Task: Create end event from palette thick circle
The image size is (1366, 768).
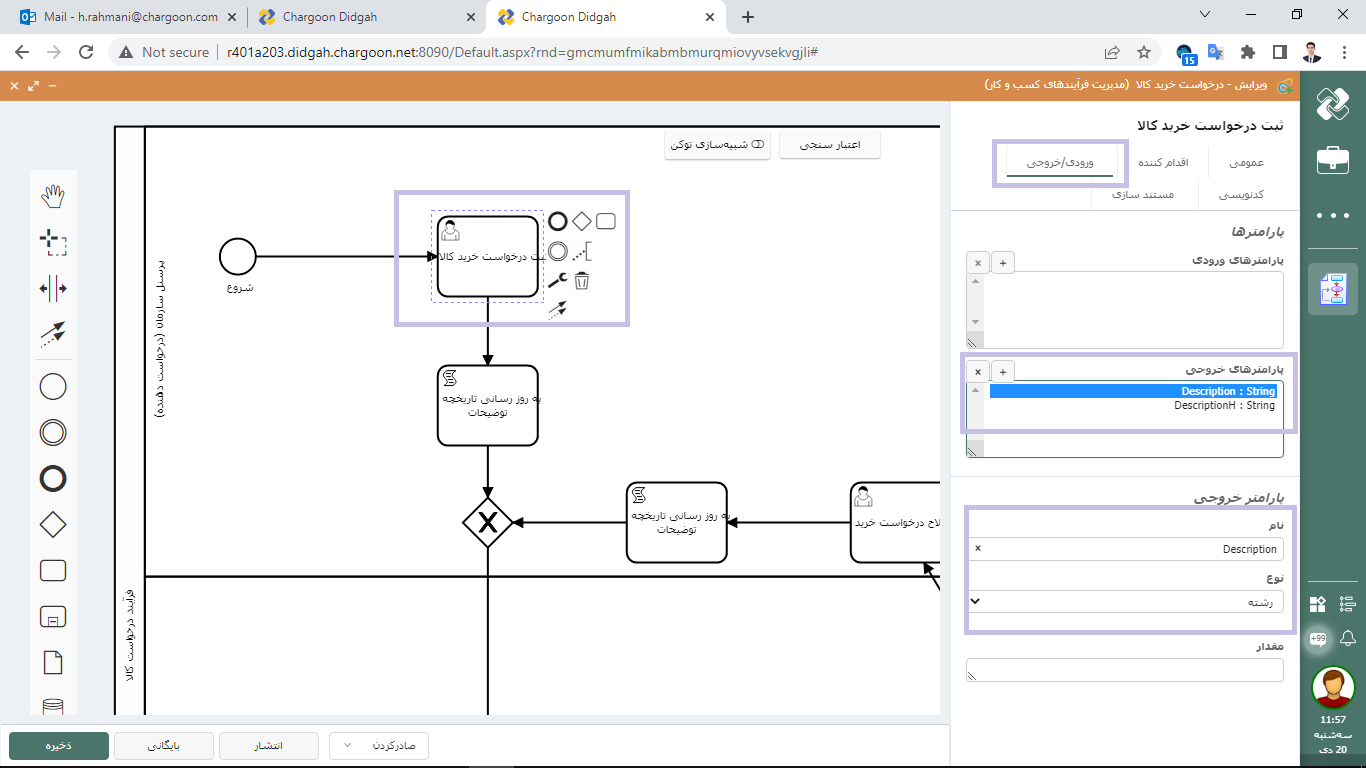Action: tap(52, 479)
